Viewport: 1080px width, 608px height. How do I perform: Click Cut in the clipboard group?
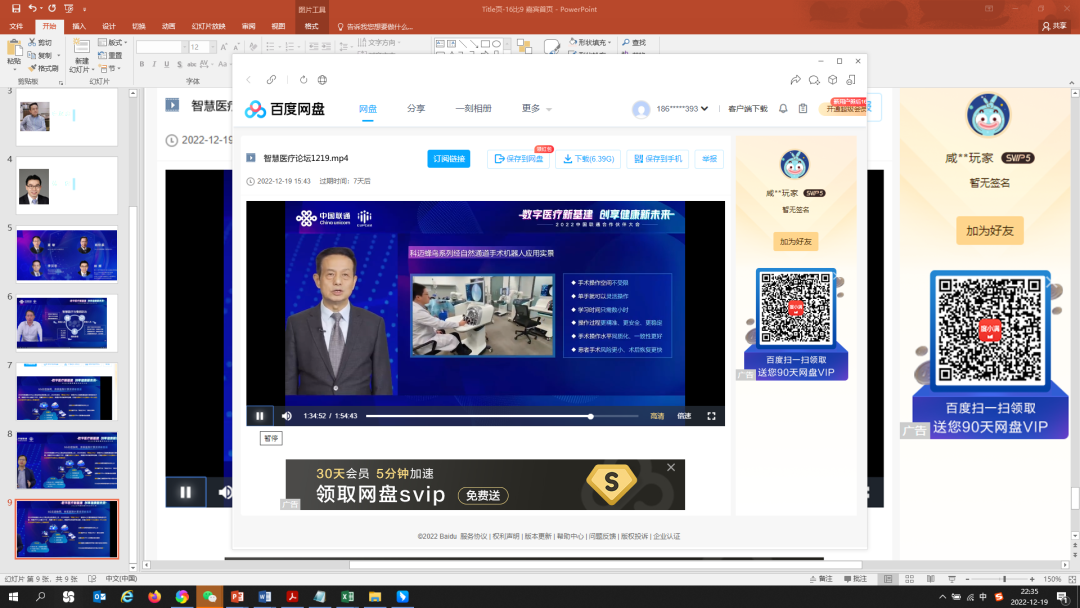point(41,43)
